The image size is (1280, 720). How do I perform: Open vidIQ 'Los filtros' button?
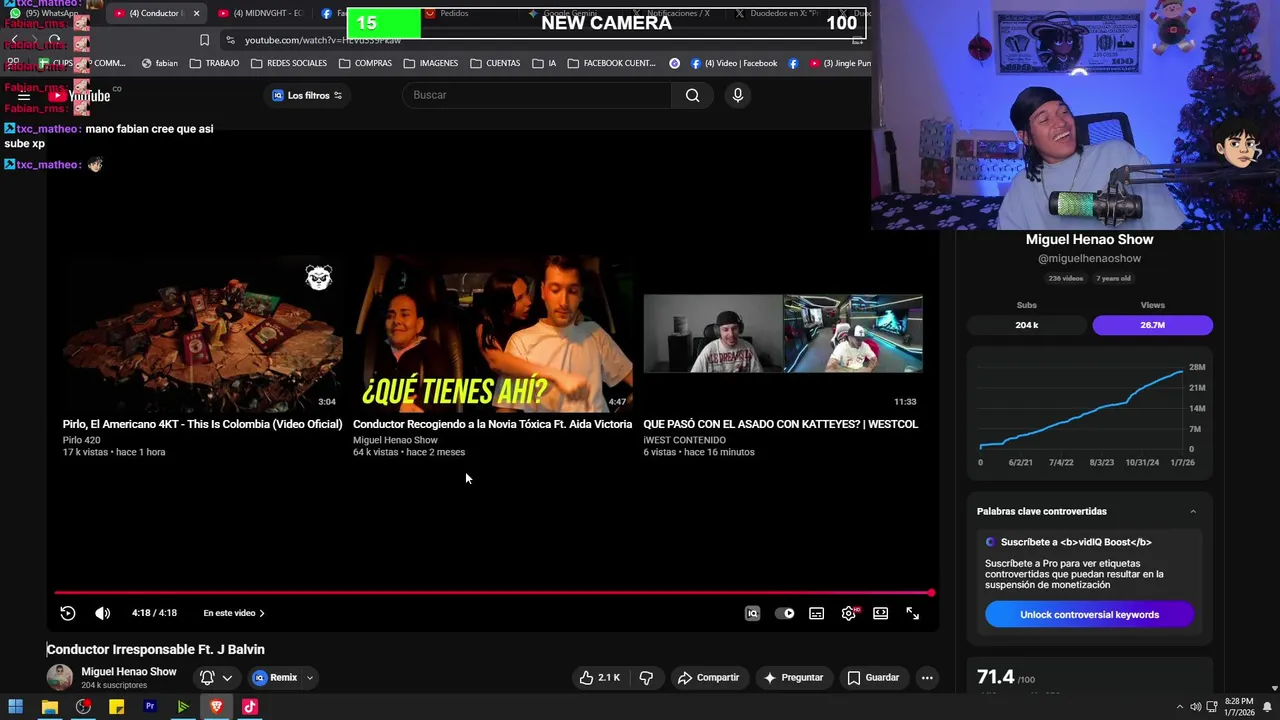(307, 95)
